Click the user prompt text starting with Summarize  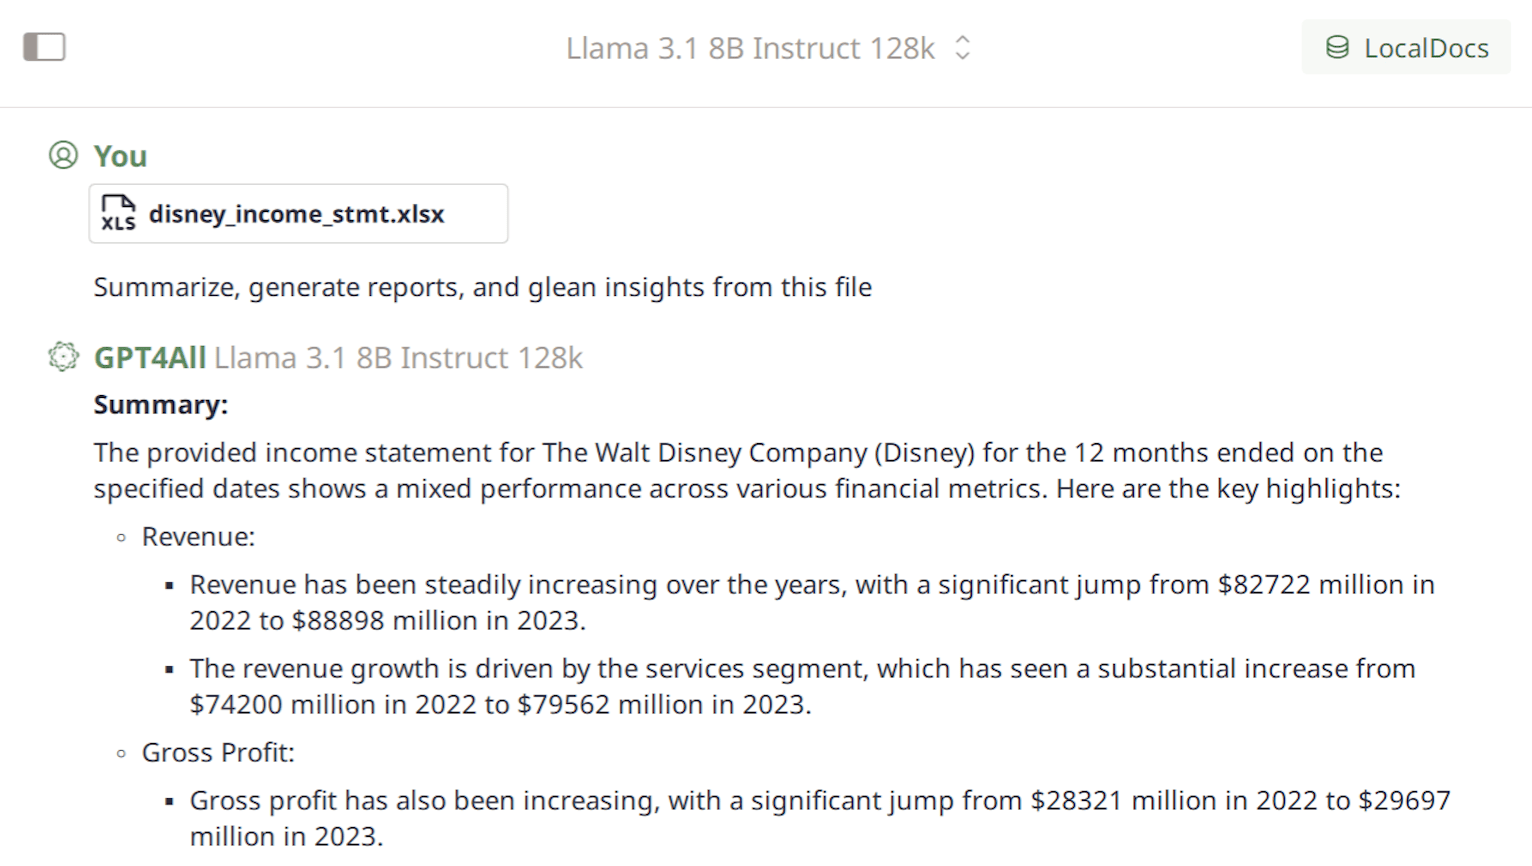coord(483,287)
